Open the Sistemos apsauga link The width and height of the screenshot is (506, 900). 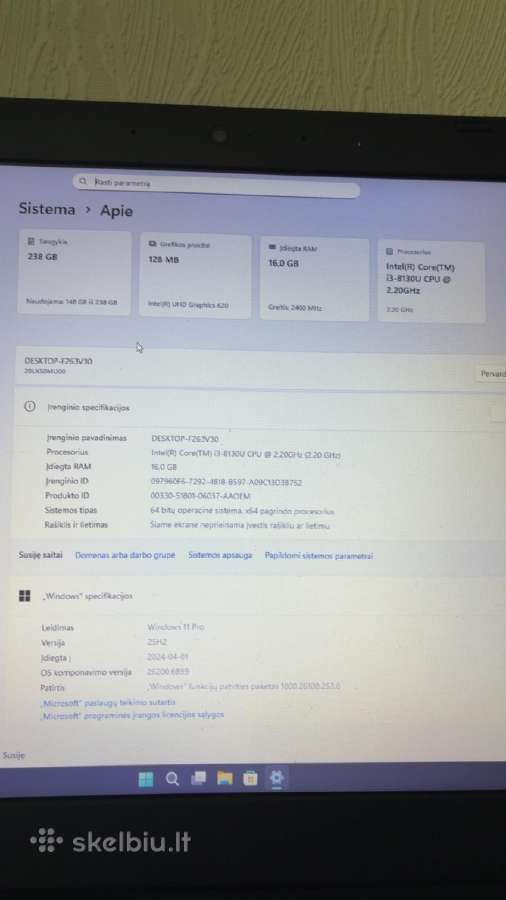click(220, 556)
